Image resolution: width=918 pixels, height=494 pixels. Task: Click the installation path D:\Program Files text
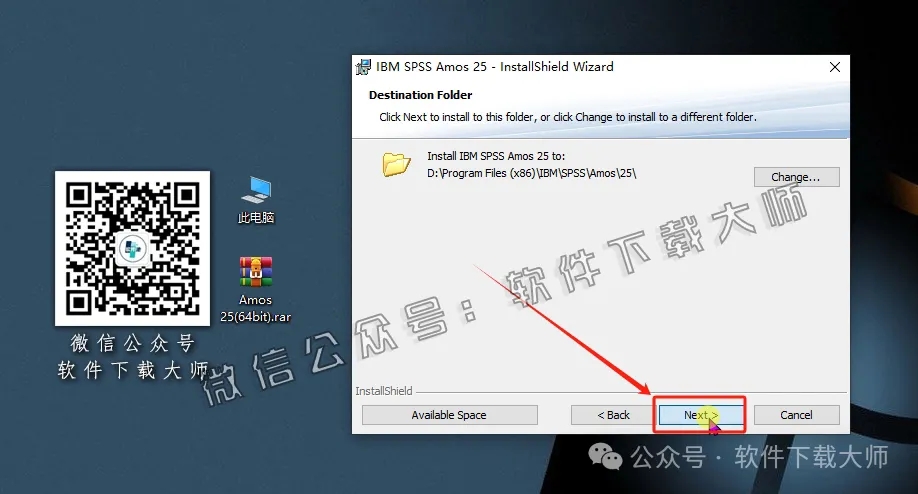(x=531, y=173)
